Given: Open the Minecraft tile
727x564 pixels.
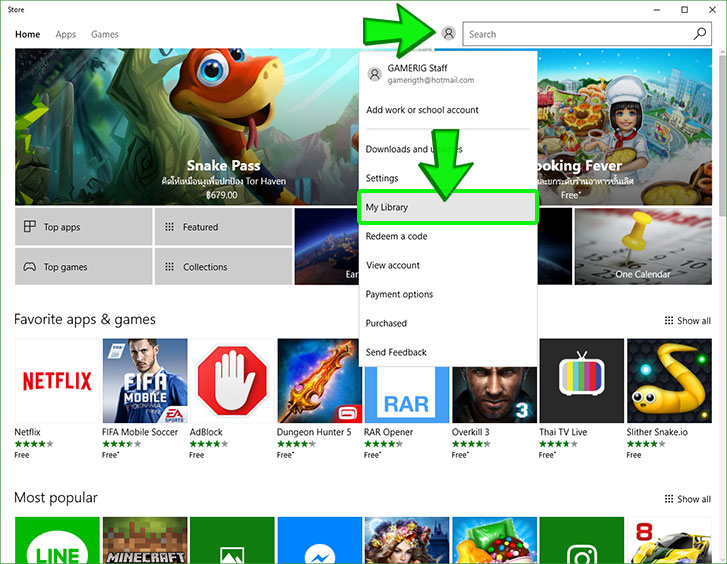Looking at the screenshot, I should pos(145,540).
